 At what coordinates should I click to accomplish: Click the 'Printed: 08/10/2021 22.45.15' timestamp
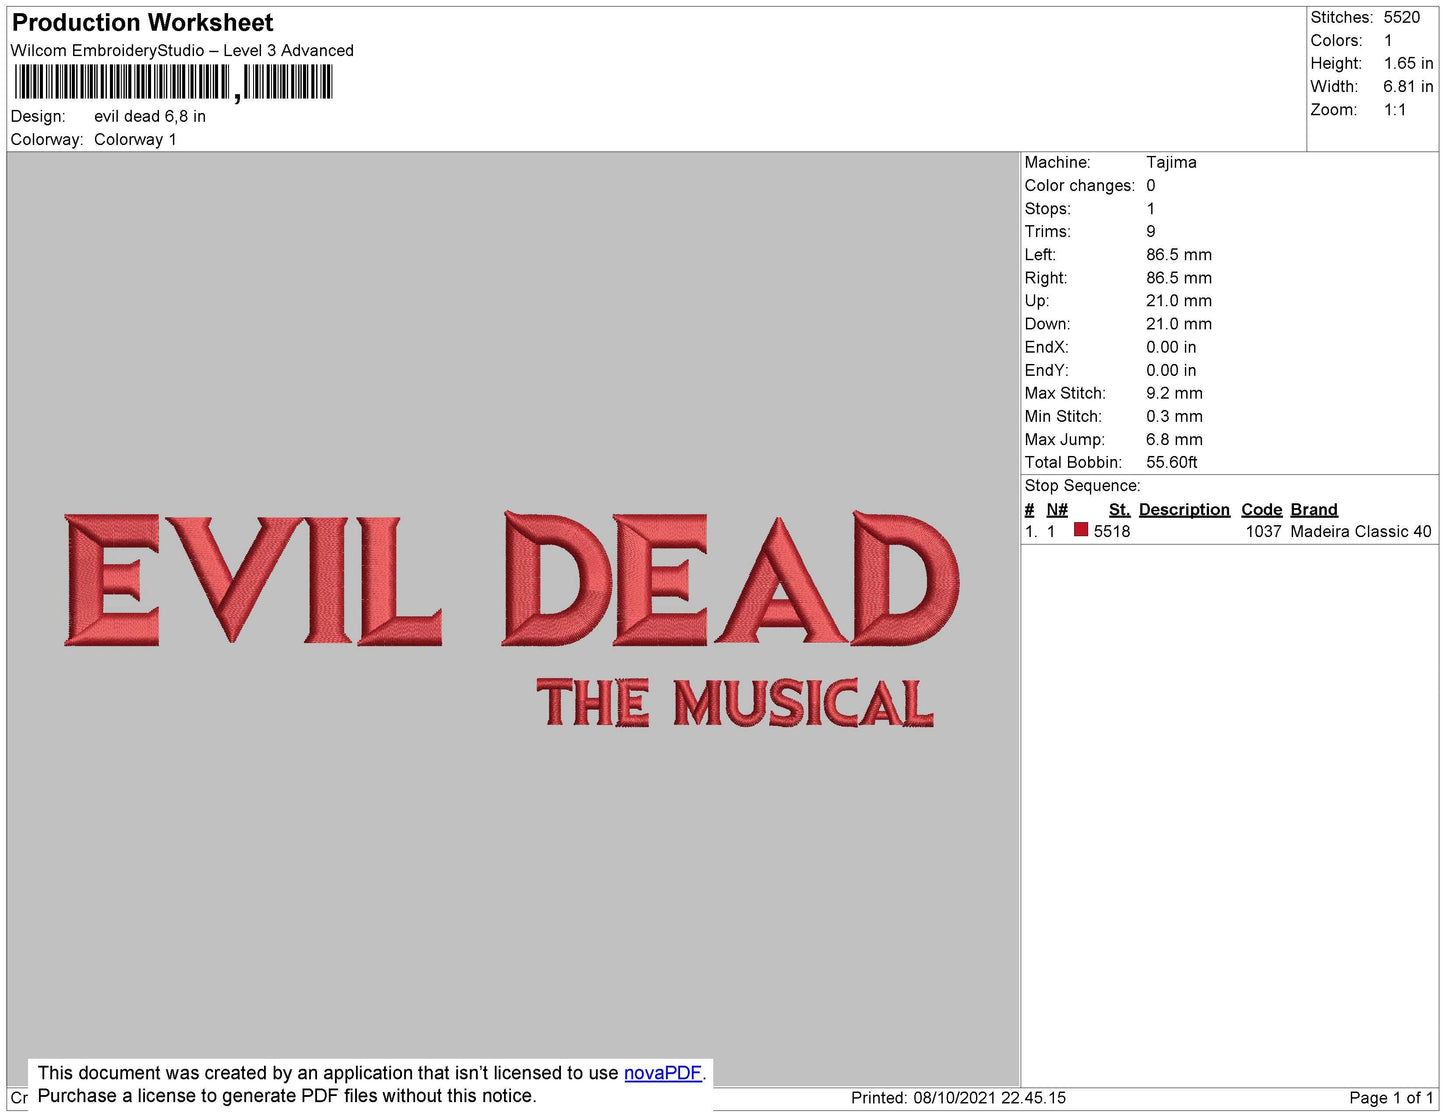point(958,1098)
